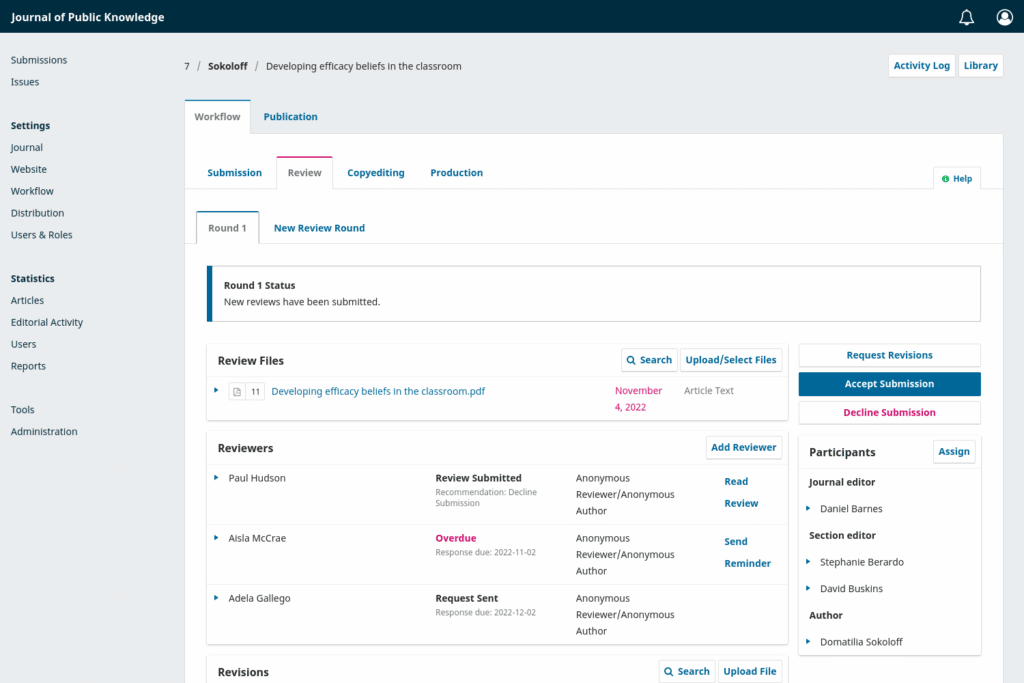
Task: Open the user account icon at top right
Action: coord(1004,17)
